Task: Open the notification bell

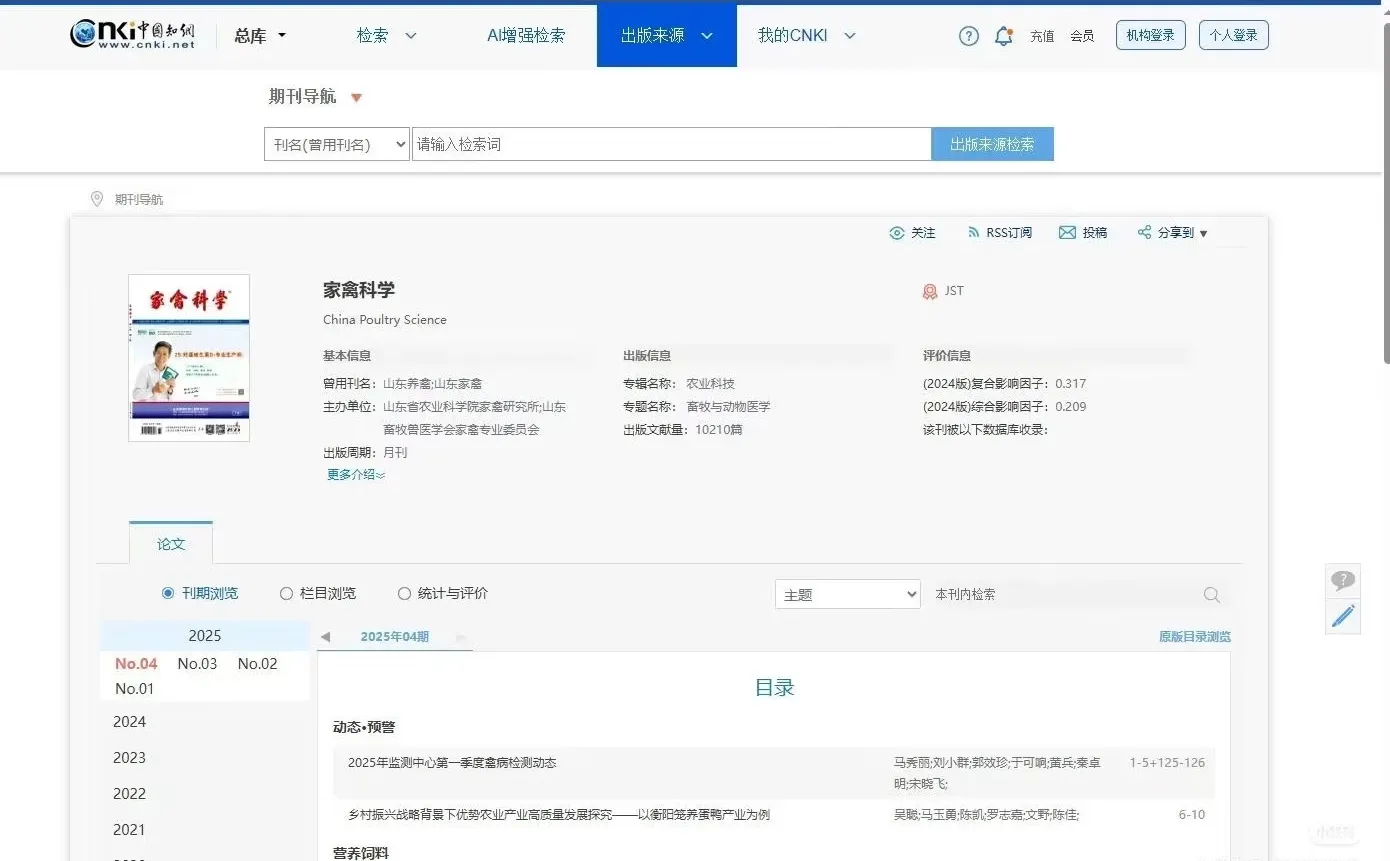Action: 1003,35
